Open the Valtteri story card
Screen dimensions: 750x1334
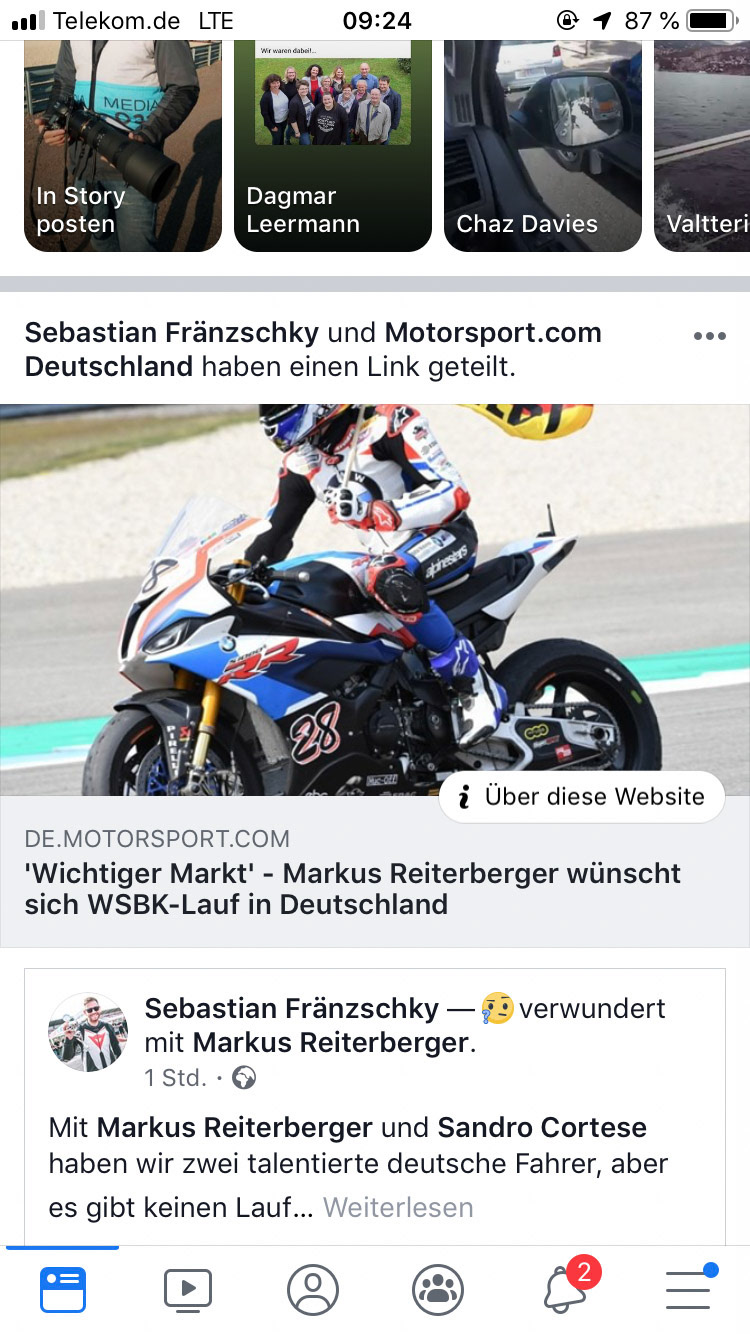pyautogui.click(x=702, y=146)
